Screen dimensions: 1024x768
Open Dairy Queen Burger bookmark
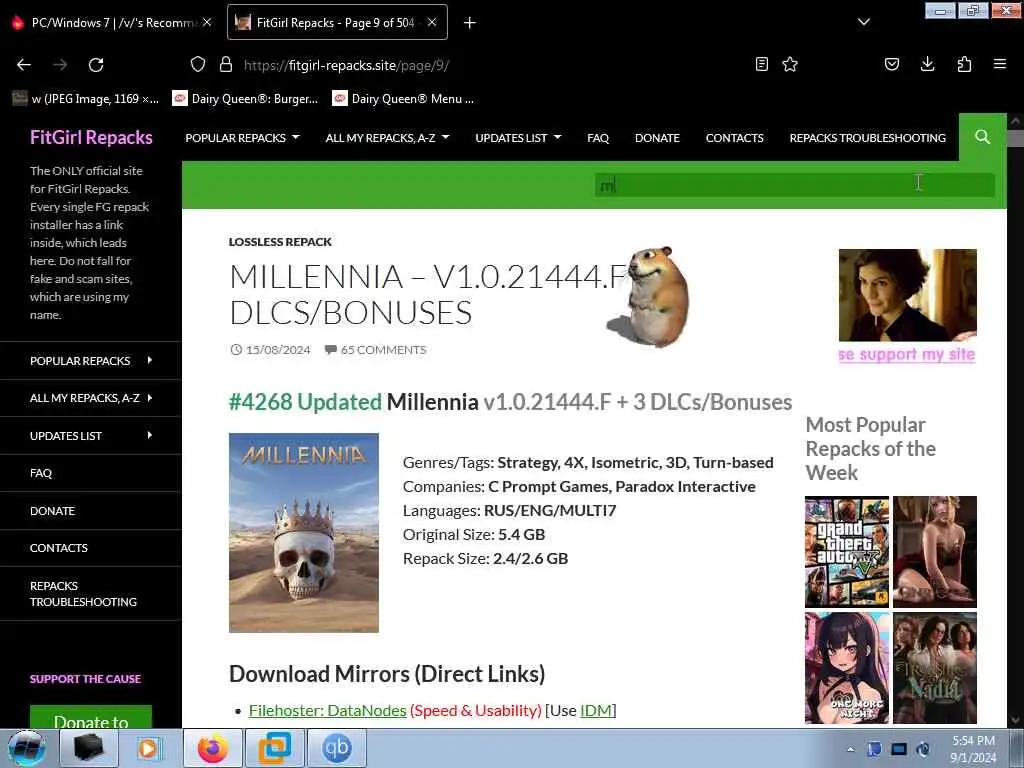(x=245, y=99)
